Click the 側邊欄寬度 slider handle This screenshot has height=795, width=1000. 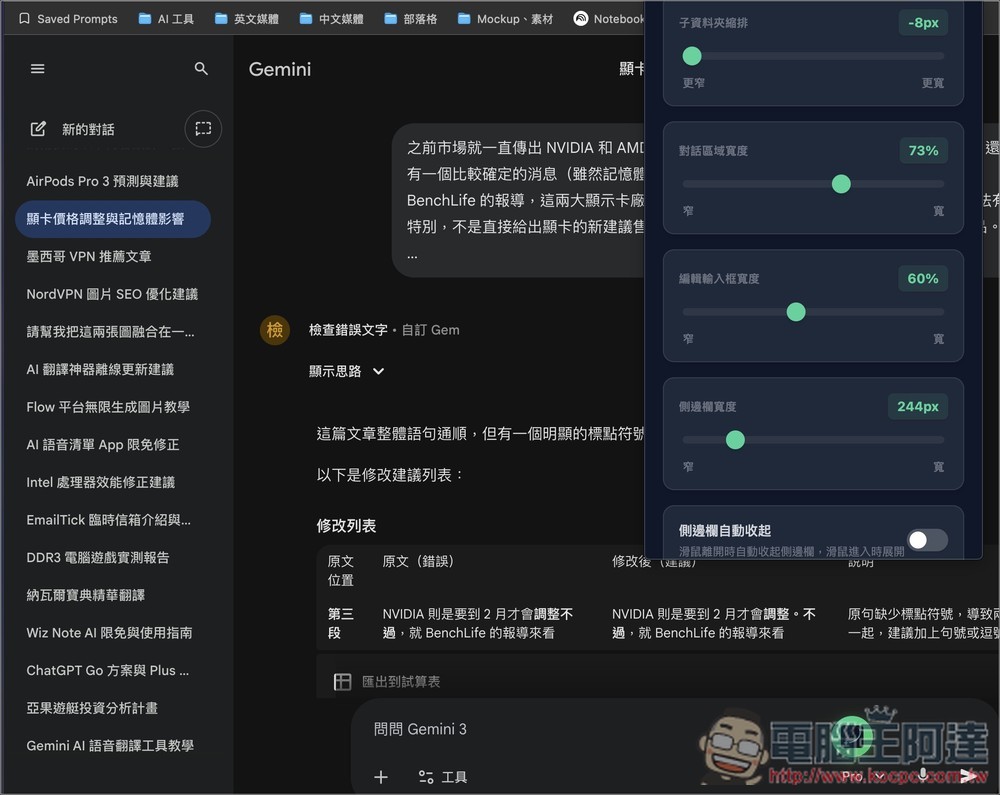[x=735, y=440]
